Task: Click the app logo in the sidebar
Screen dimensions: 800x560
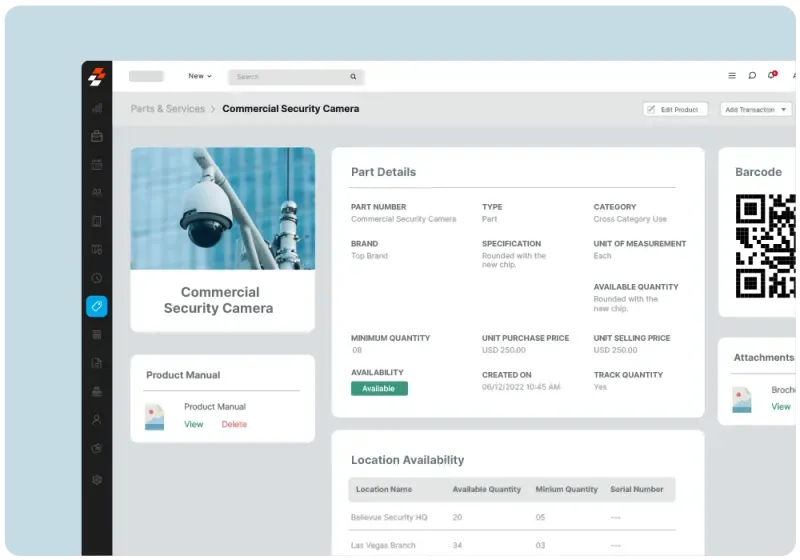Action: coord(97,76)
